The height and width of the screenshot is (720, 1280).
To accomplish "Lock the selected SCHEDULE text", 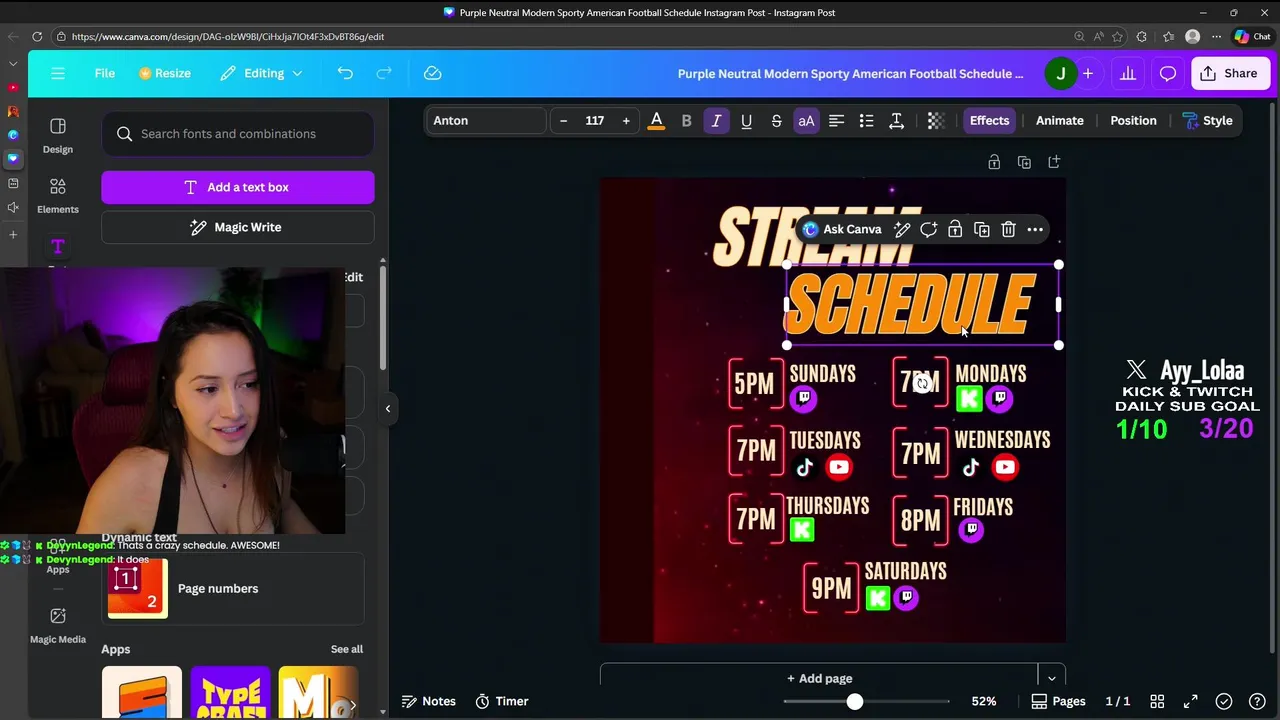I will pyautogui.click(x=955, y=229).
